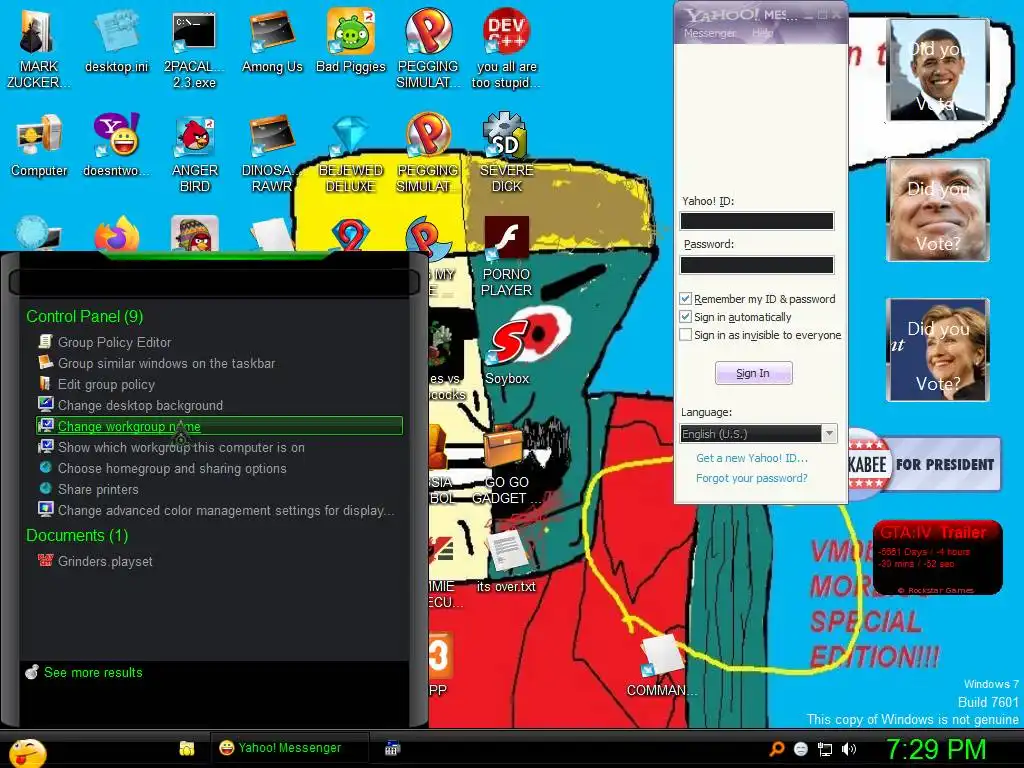Click the 'Control Panel (9)' group header
The height and width of the screenshot is (768, 1024).
85,316
